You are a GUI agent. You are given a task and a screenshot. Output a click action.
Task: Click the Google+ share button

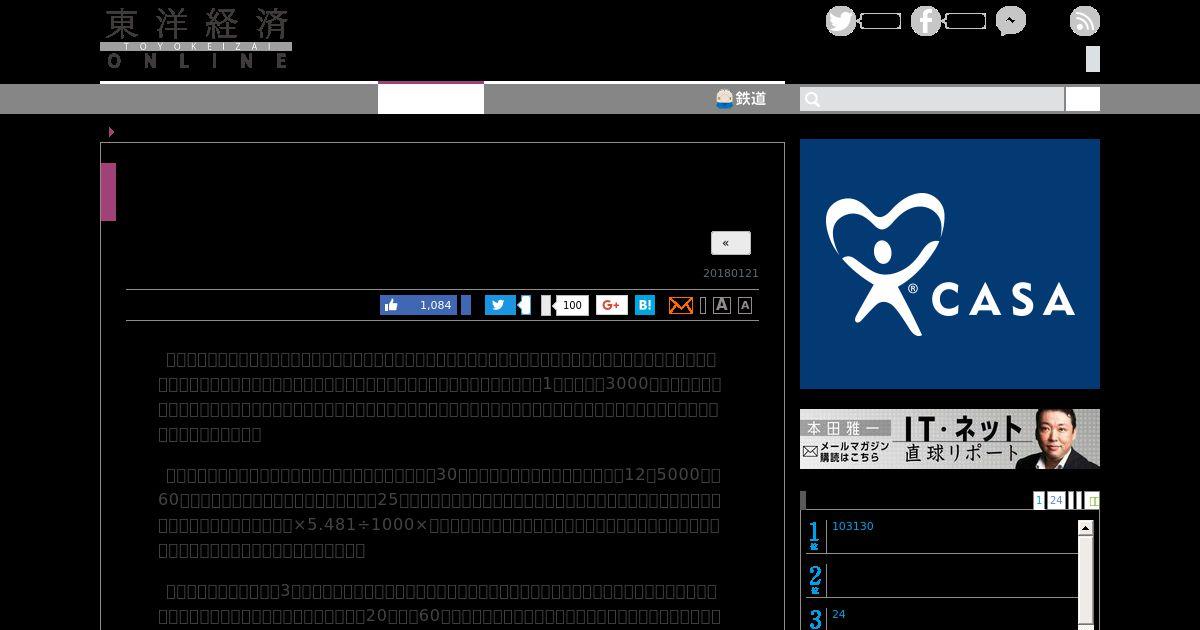612,305
